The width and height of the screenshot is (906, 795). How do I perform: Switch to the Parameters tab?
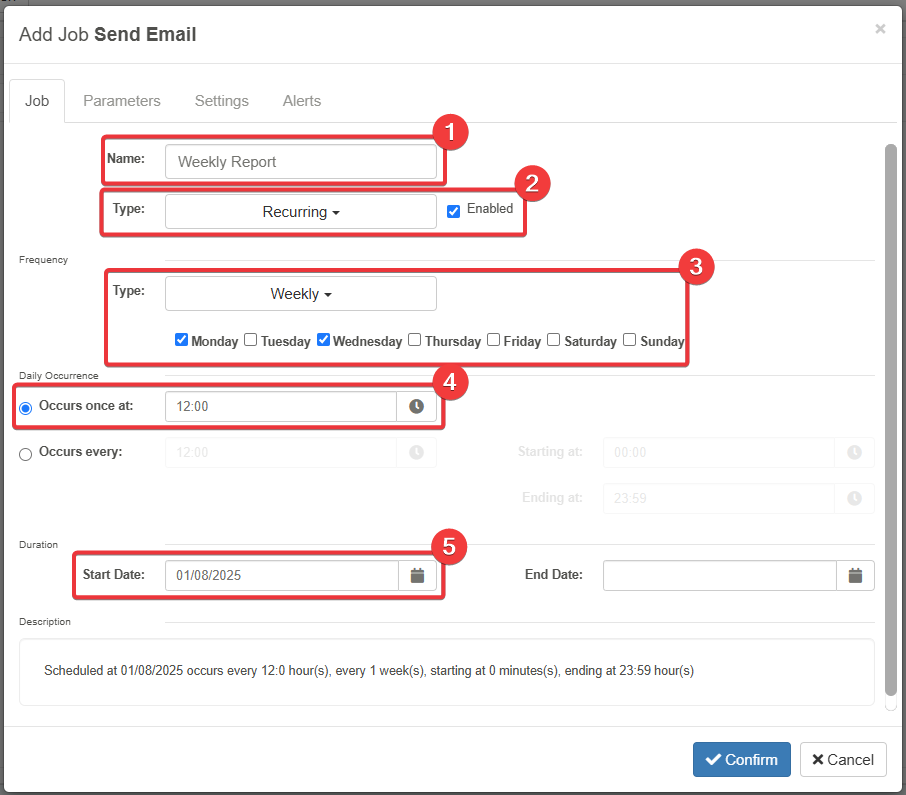pyautogui.click(x=122, y=101)
